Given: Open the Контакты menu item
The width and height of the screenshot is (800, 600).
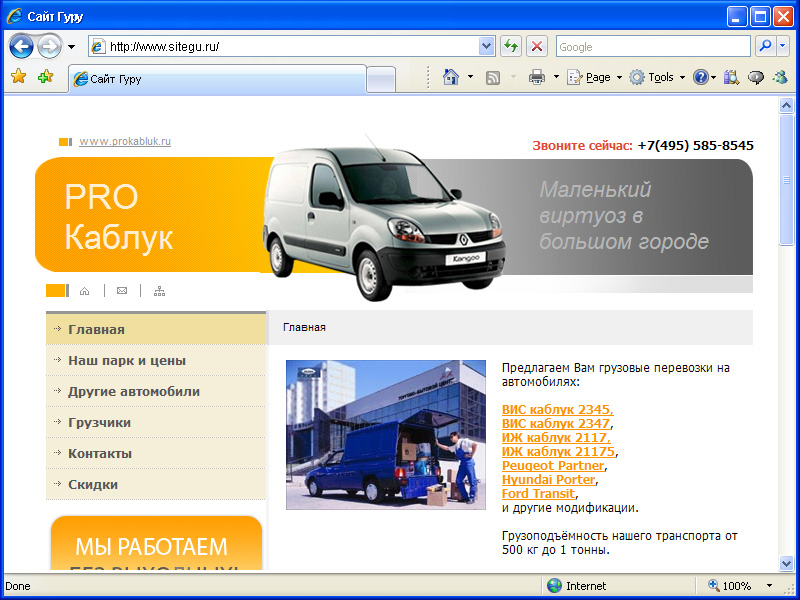Looking at the screenshot, I should pos(156,454).
